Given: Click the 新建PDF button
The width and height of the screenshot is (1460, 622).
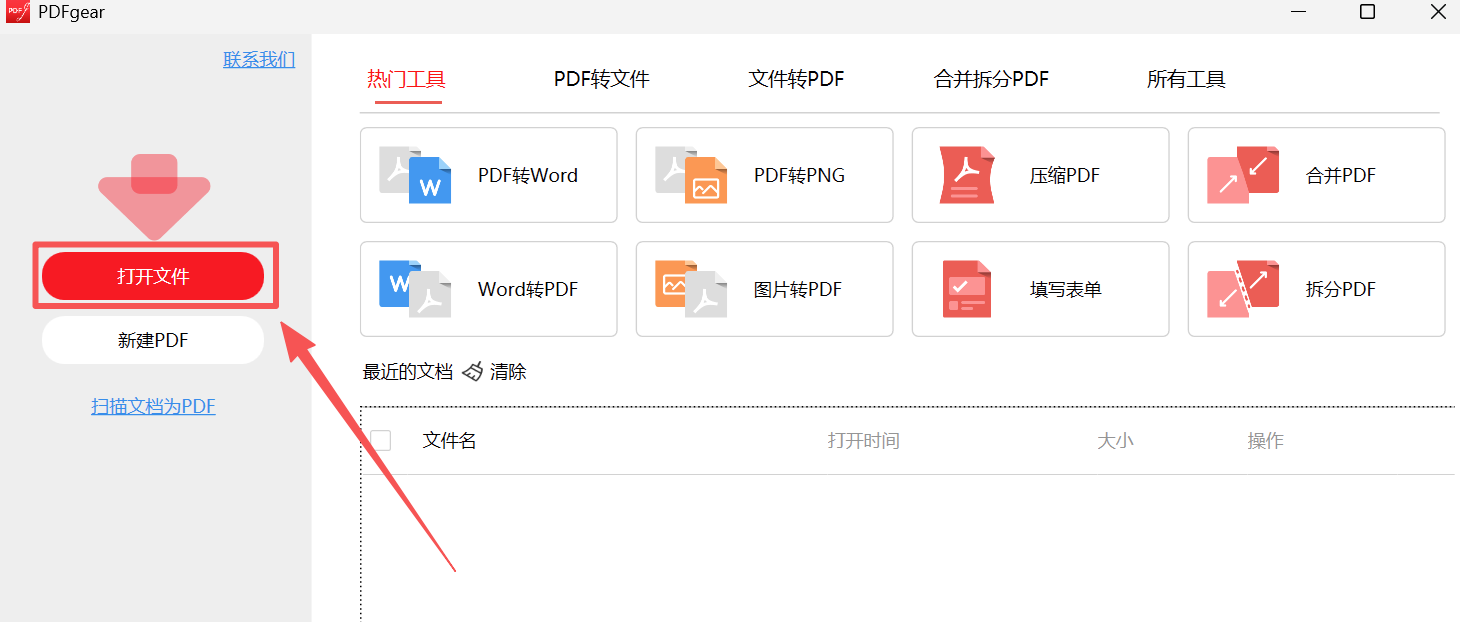Looking at the screenshot, I should tap(152, 340).
